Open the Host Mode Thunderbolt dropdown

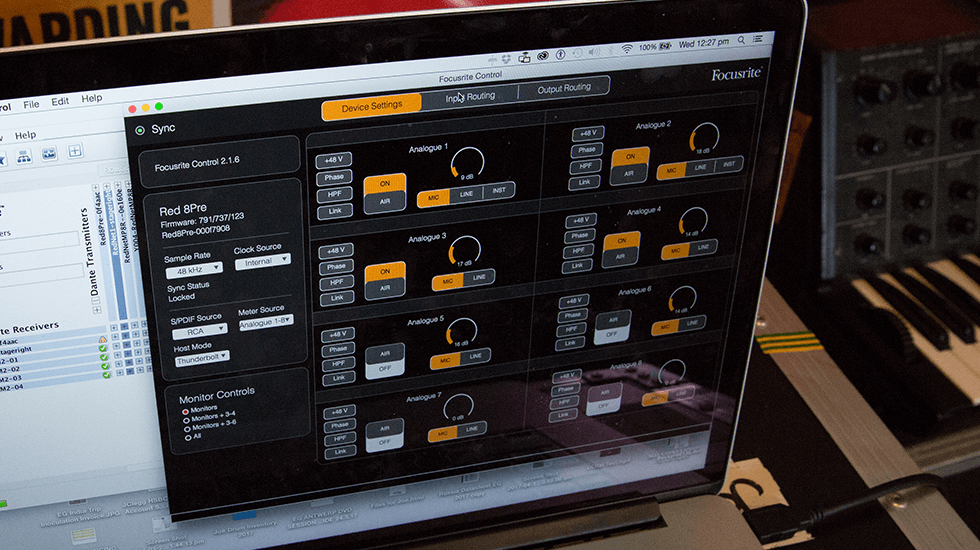tap(202, 355)
